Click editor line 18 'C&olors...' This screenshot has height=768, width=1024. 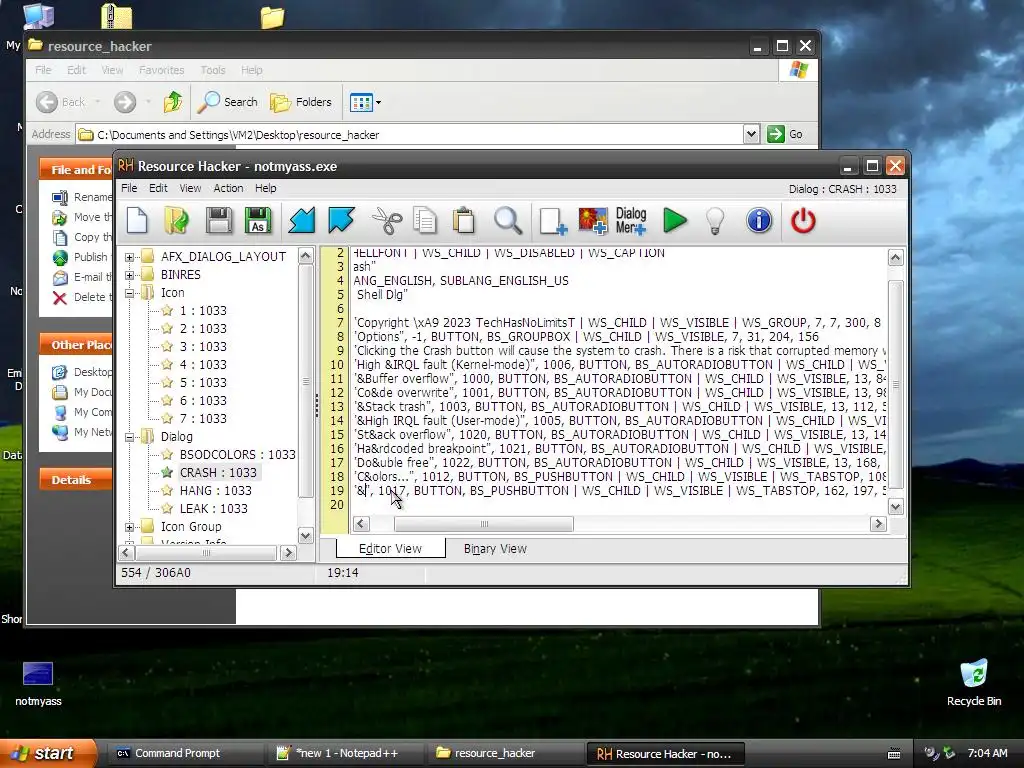(618, 477)
